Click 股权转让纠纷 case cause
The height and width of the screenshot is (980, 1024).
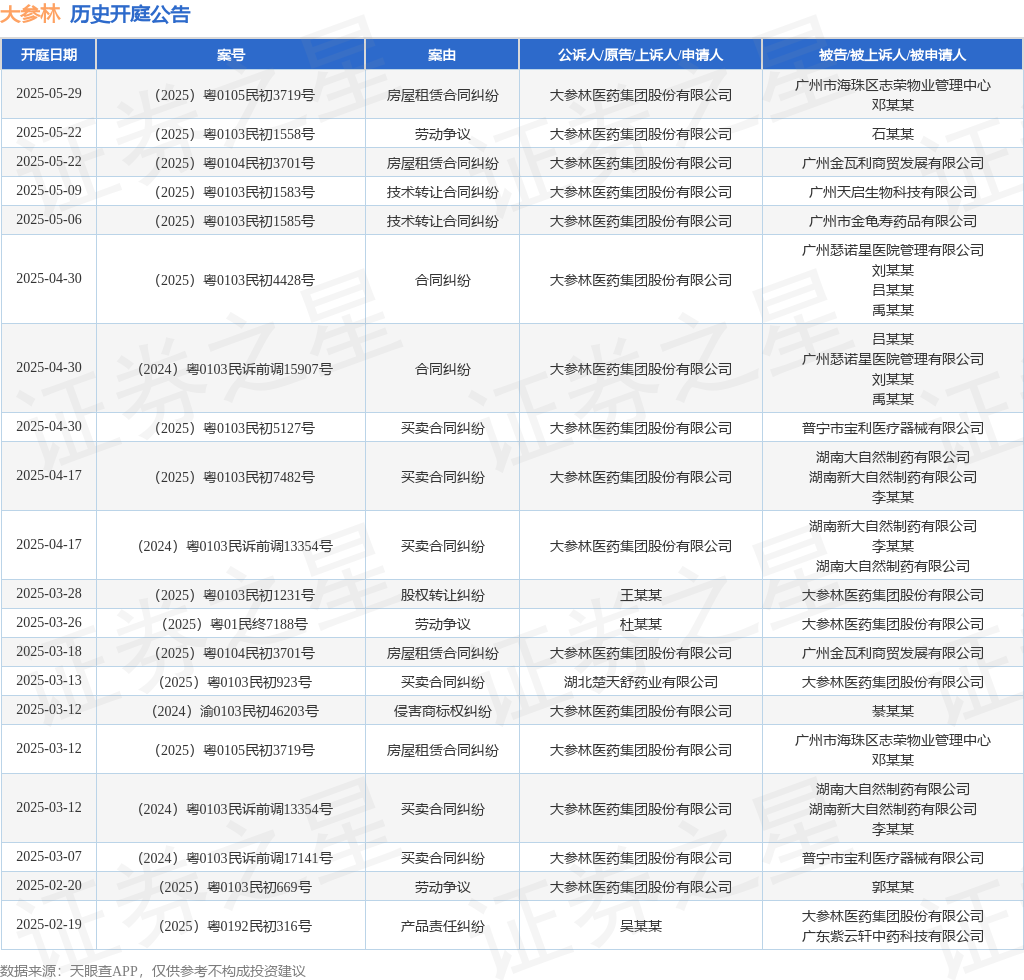click(442, 595)
